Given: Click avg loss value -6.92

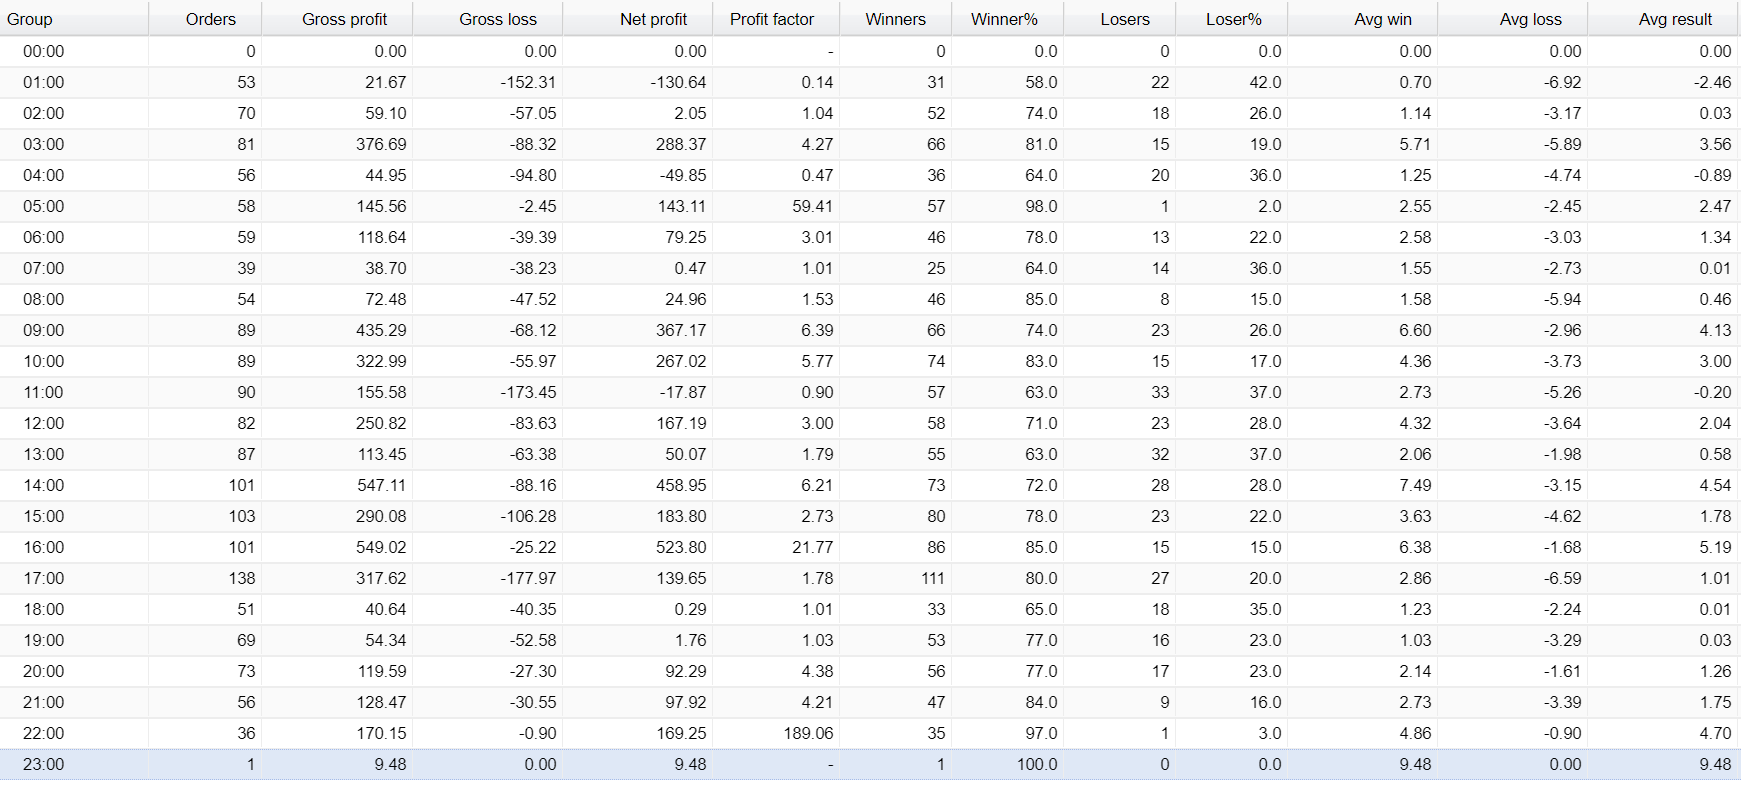Looking at the screenshot, I should 1562,82.
